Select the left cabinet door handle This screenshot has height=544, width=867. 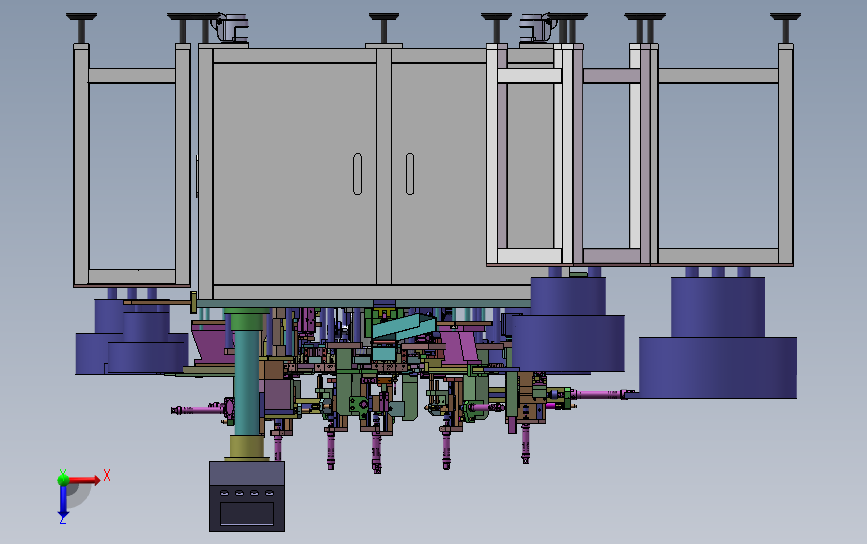[x=357, y=174]
